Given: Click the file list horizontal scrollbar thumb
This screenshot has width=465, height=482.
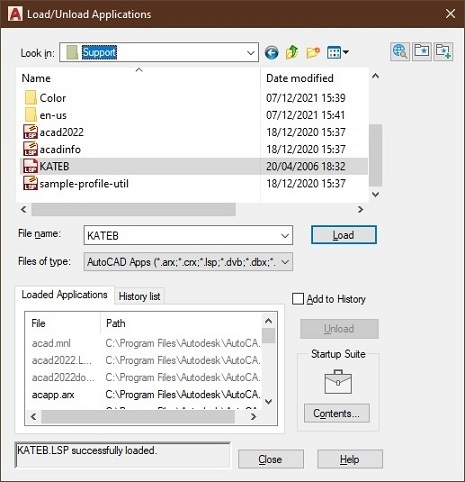Looking at the screenshot, I should pyautogui.click(x=134, y=210).
